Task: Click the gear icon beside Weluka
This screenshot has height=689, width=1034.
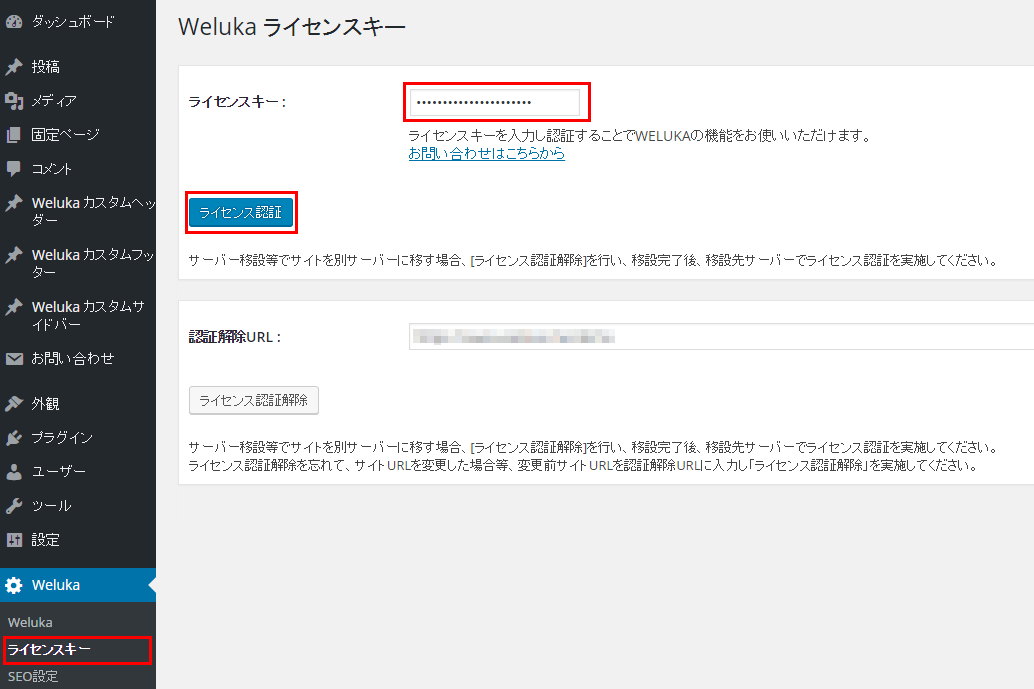Action: [14, 585]
